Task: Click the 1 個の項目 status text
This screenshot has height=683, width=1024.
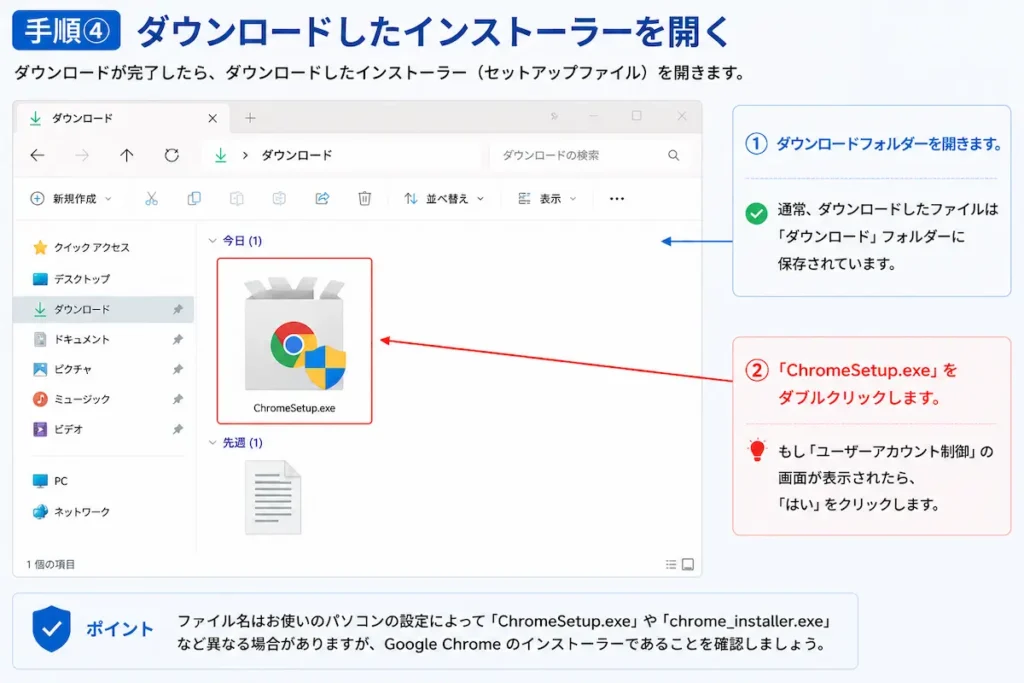Action: coord(50,564)
